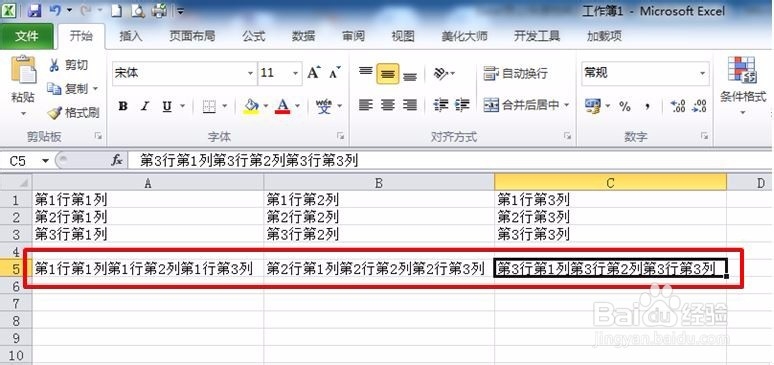The width and height of the screenshot is (774, 365).
Task: Apply comma style
Action: (x=647, y=106)
